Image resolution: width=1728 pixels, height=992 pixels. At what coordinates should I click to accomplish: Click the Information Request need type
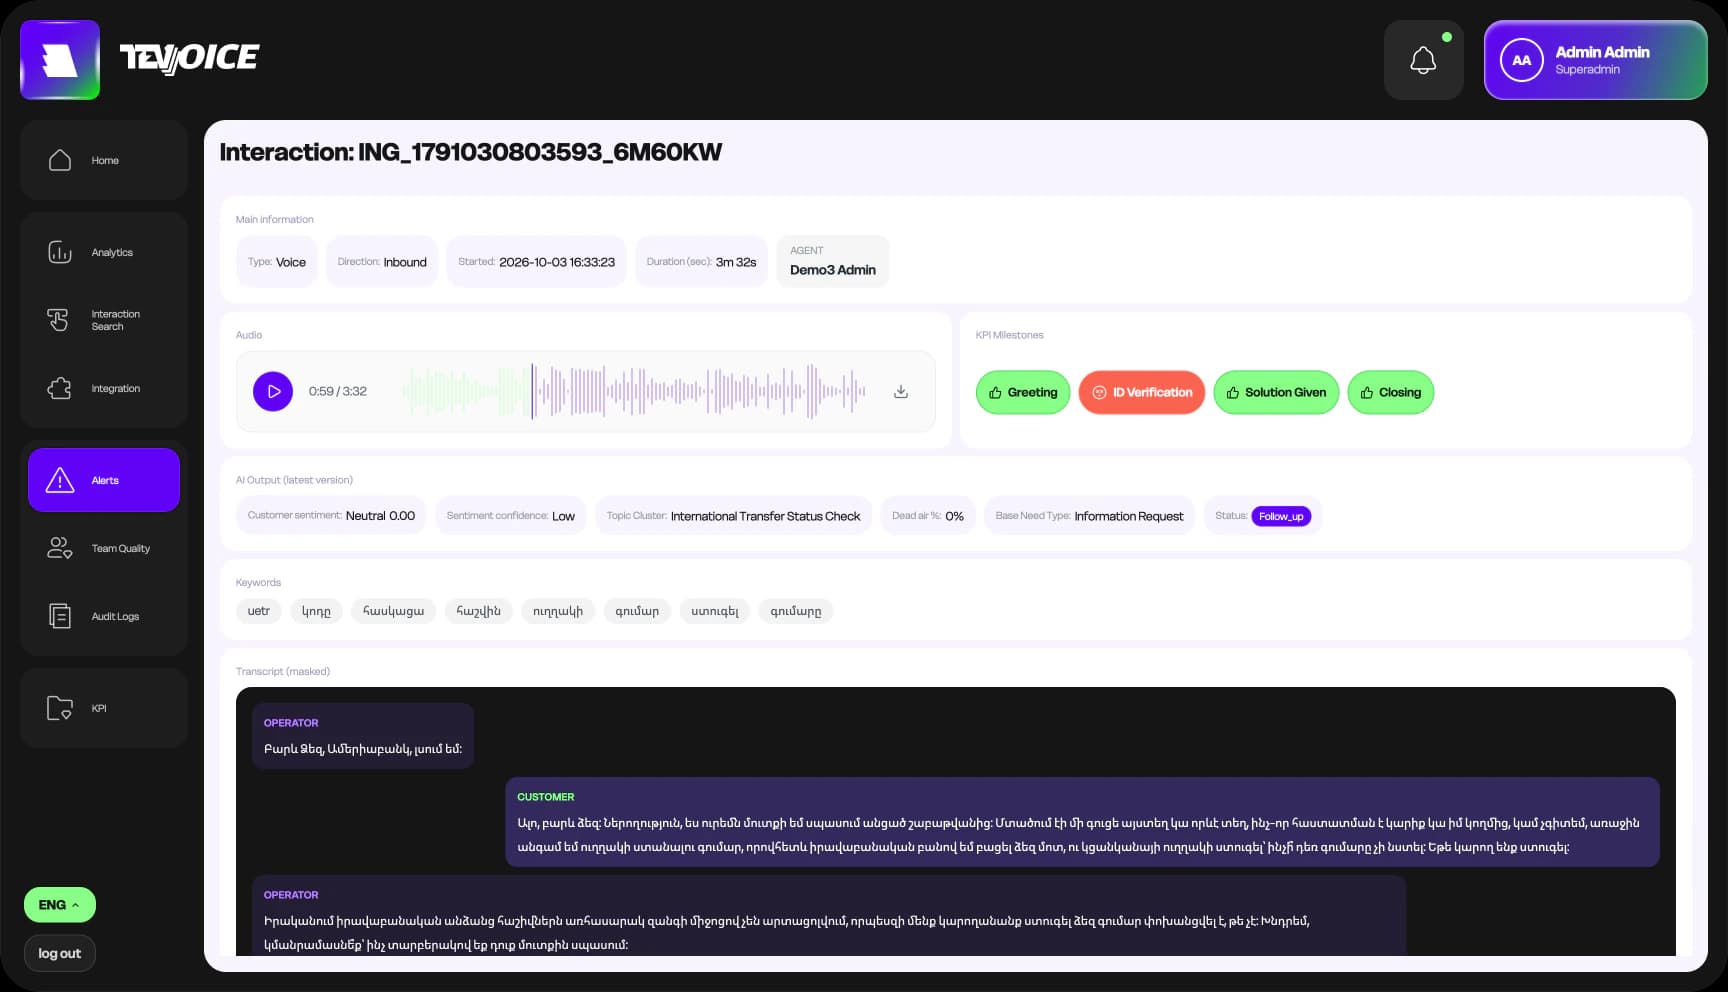pyautogui.click(x=1128, y=516)
